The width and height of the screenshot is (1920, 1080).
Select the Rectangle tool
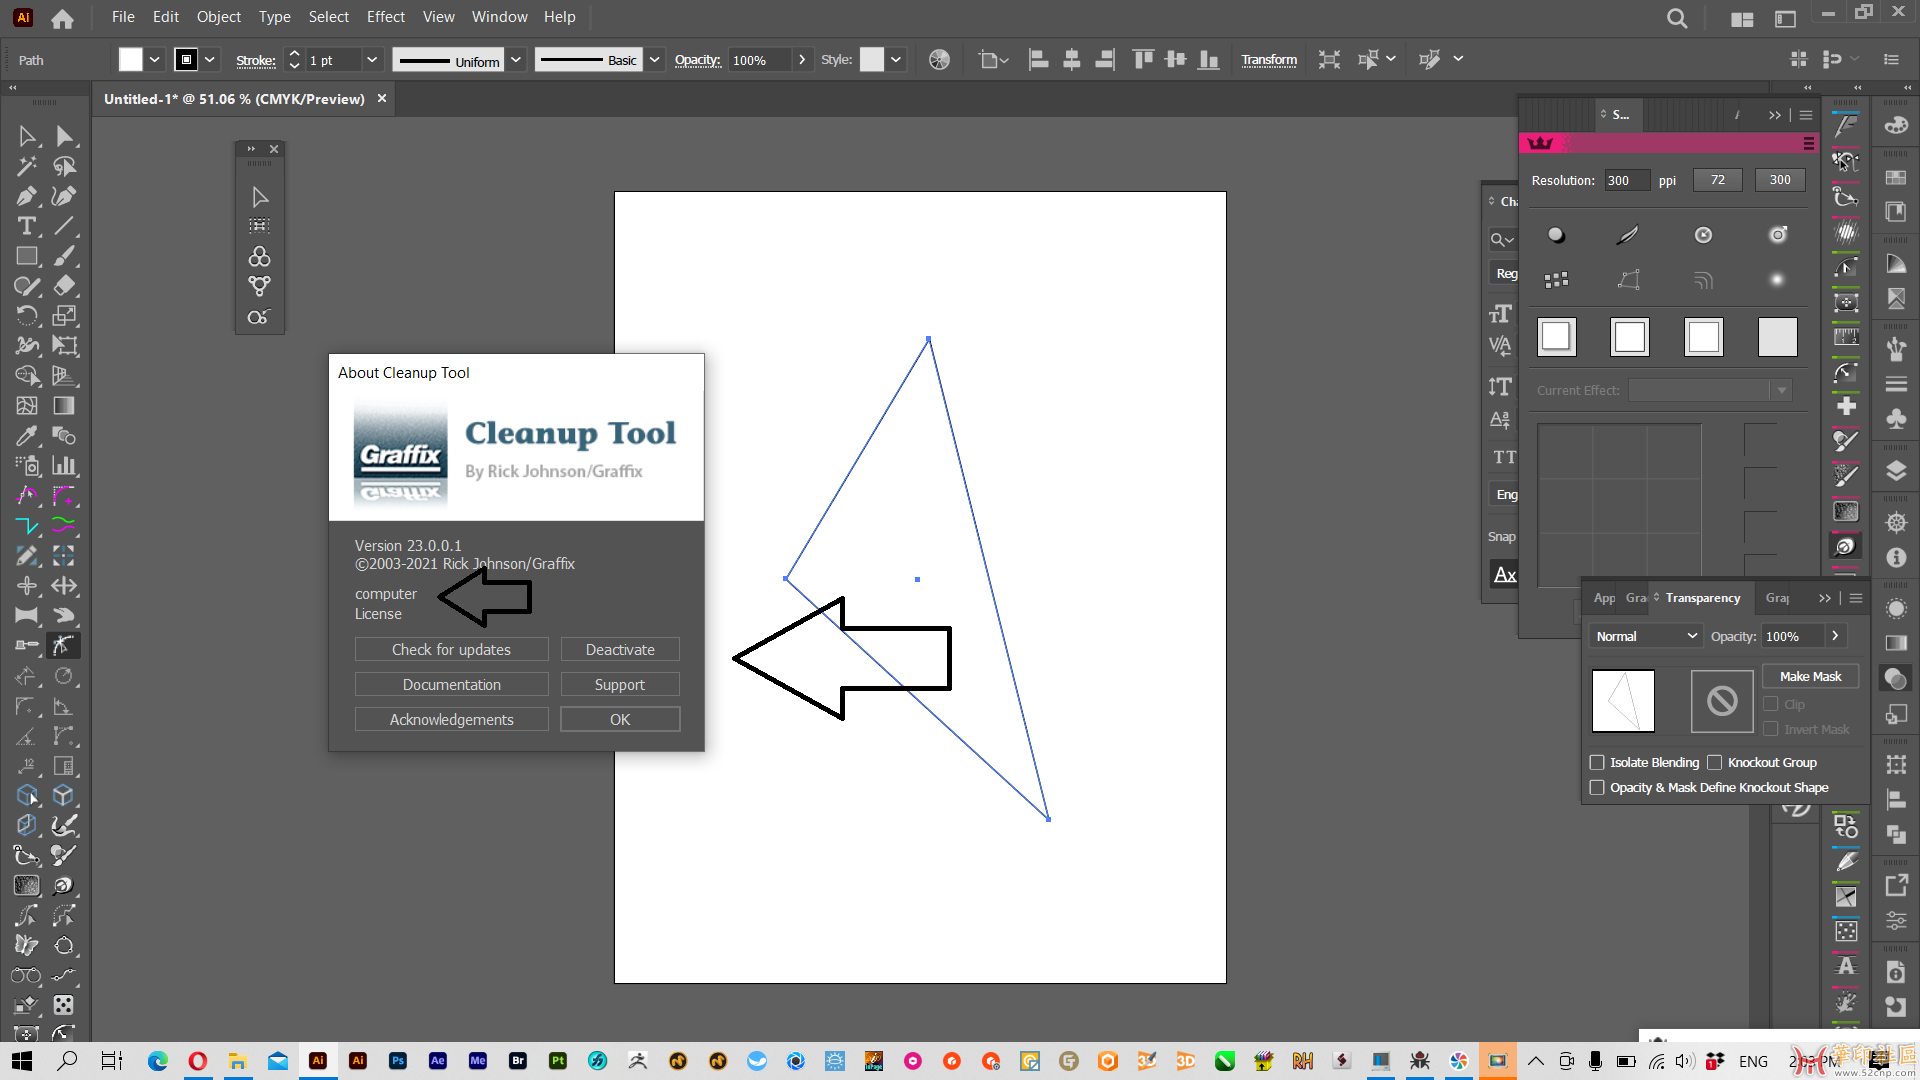(x=27, y=256)
